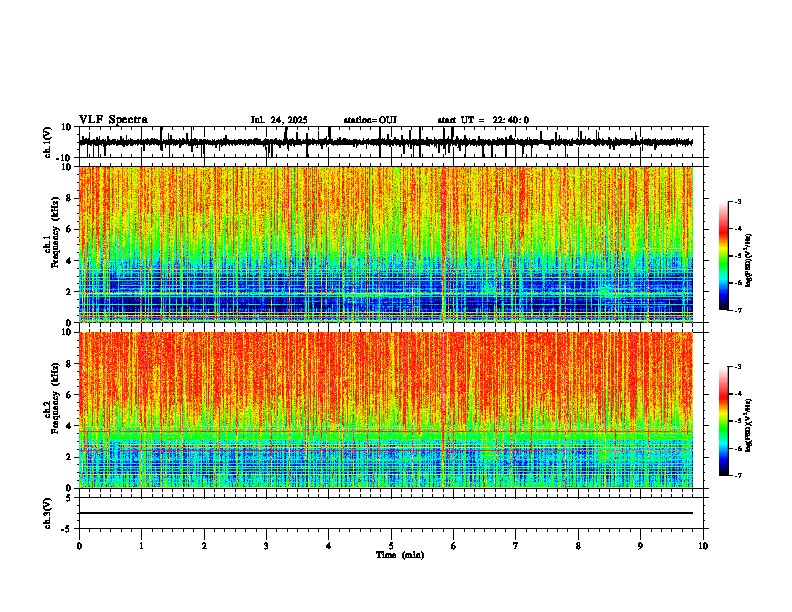This screenshot has width=792, height=612.
Task: Click the ch.2 colorbar "log(PSD)" unit label
Action: [x=749, y=425]
